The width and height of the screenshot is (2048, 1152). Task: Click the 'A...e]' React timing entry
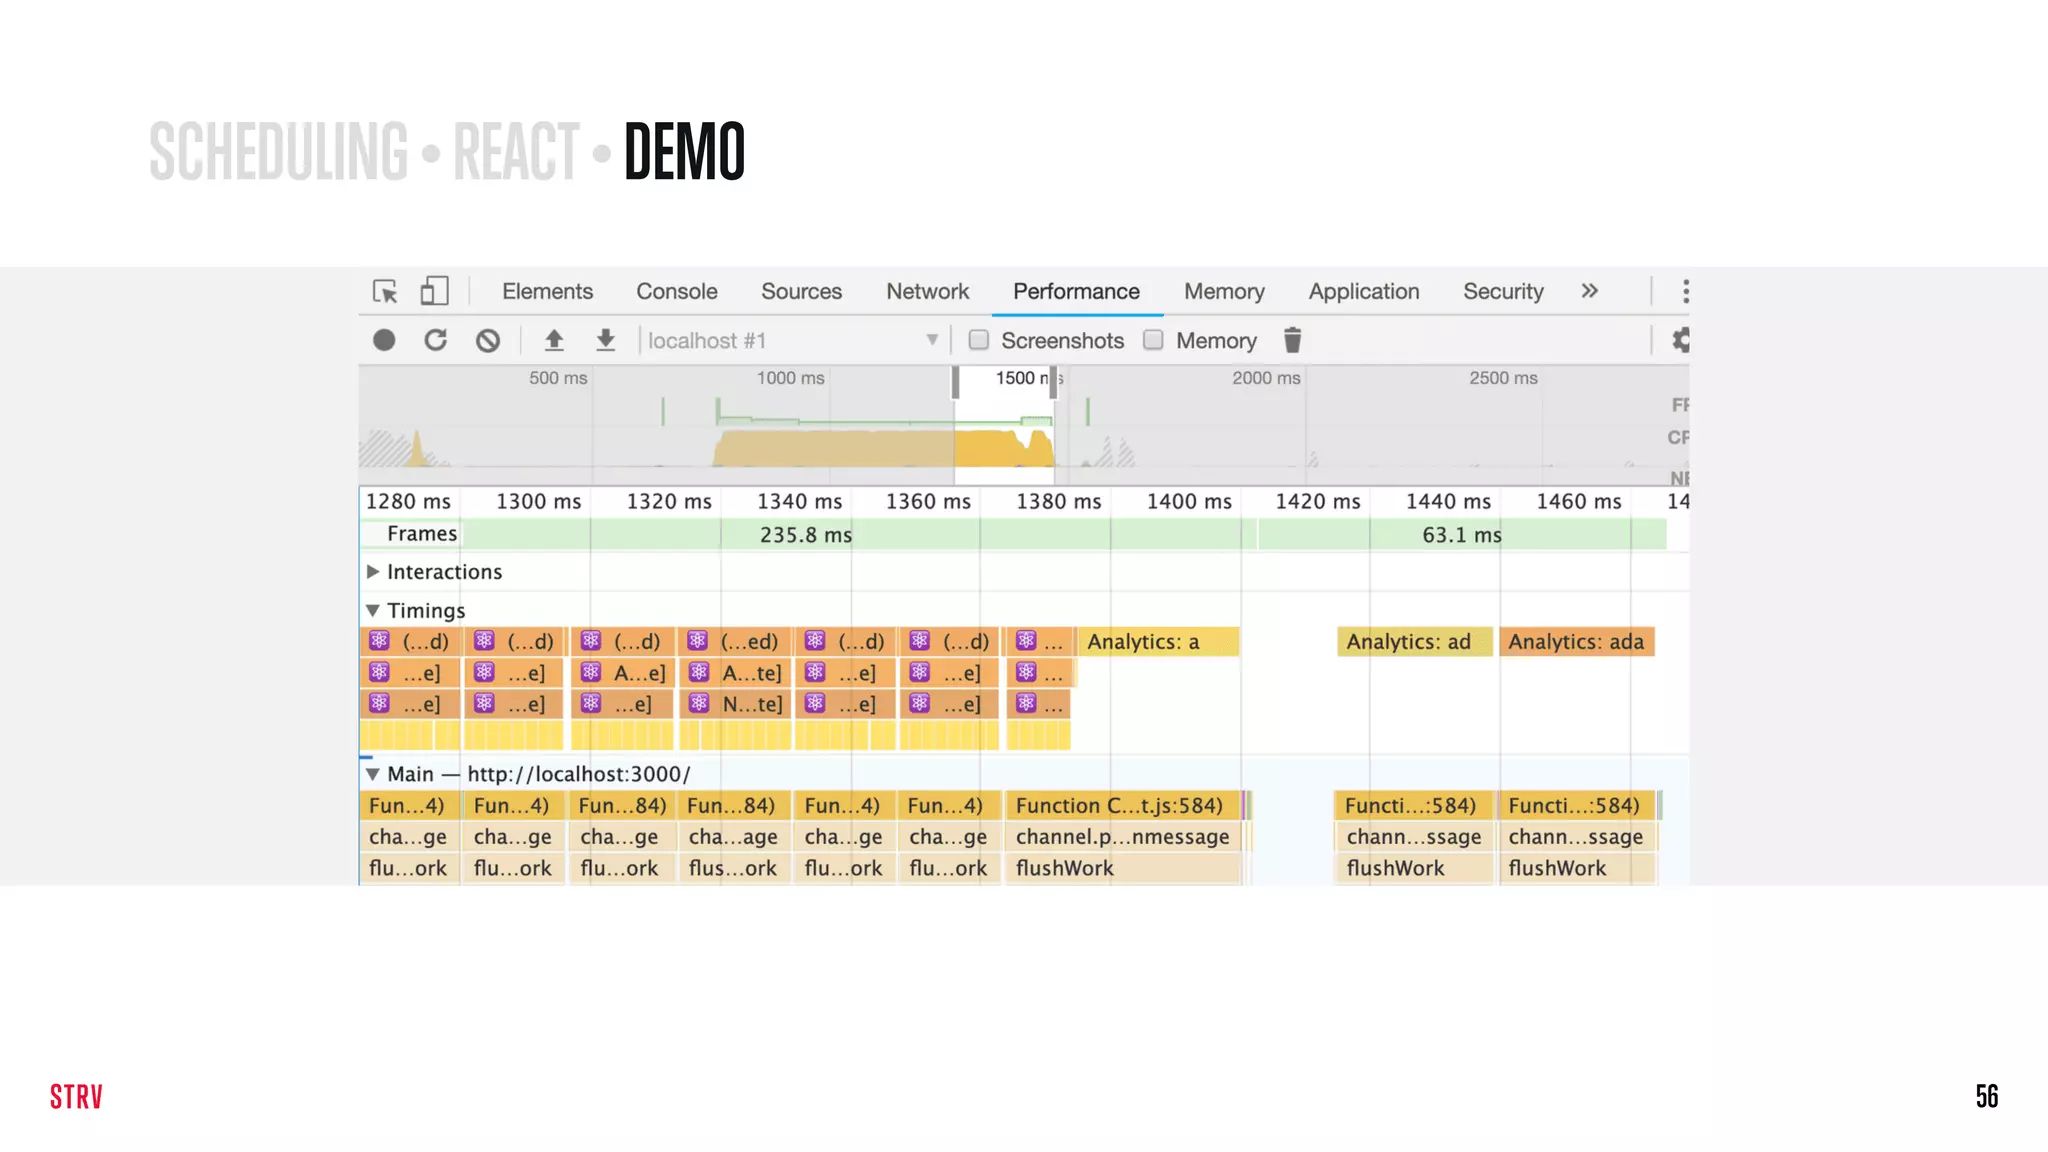click(x=622, y=673)
